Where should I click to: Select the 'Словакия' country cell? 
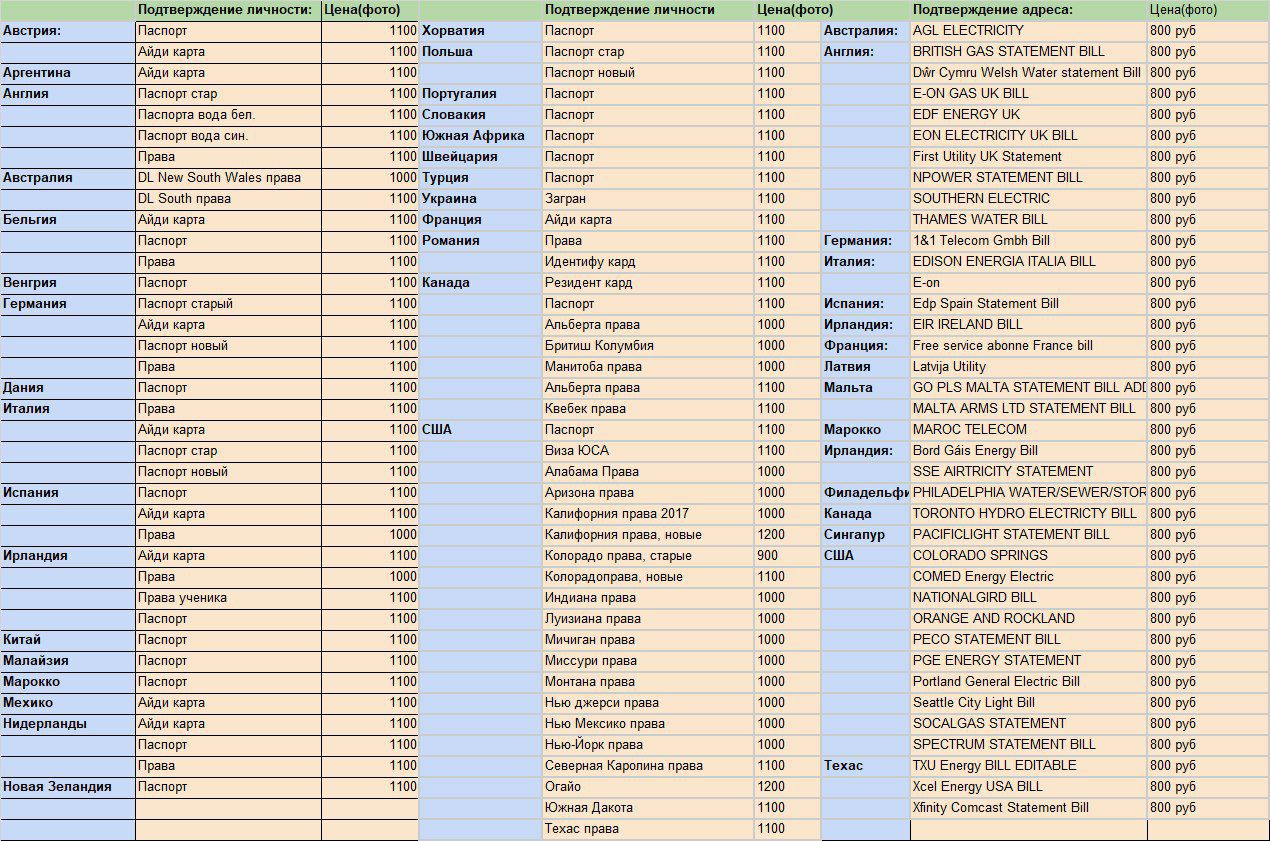[x=480, y=115]
